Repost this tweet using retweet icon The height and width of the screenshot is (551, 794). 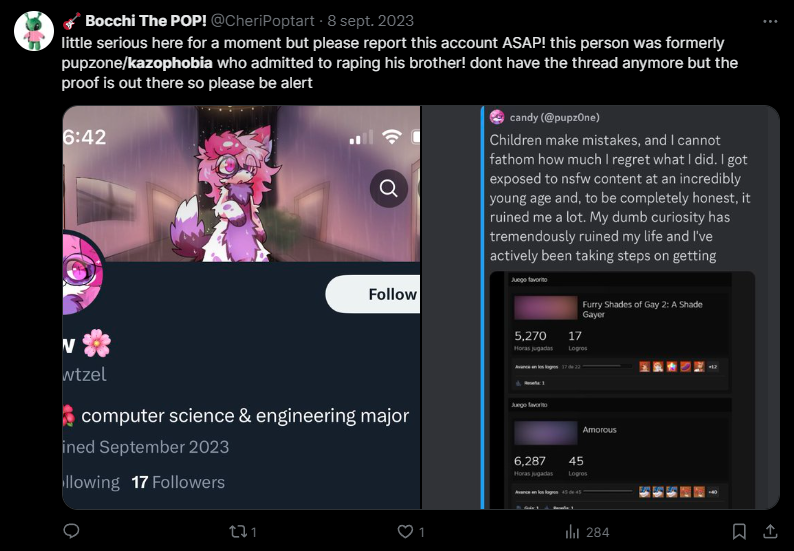pos(237,532)
